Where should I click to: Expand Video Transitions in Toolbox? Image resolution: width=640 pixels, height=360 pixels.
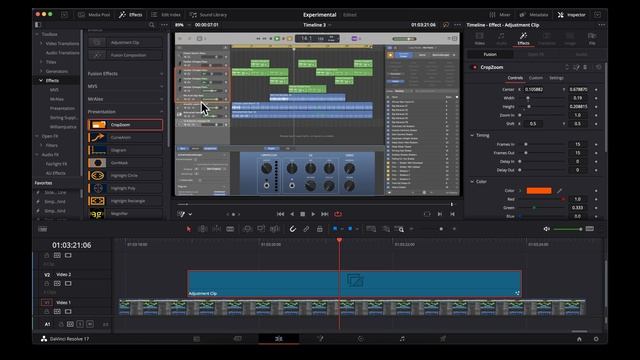pyautogui.click(x=41, y=43)
